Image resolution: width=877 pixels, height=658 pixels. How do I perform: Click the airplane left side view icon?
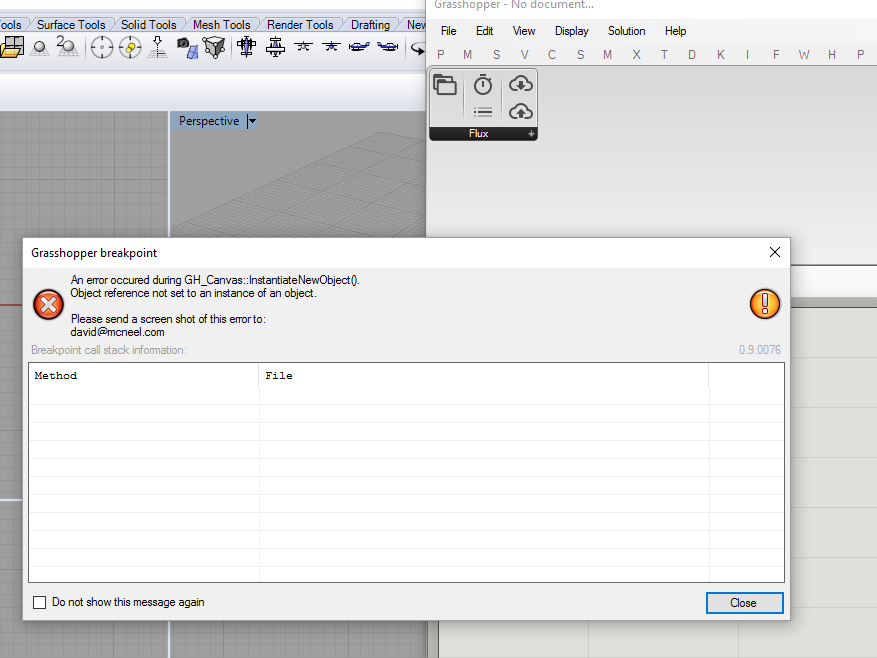tap(388, 46)
